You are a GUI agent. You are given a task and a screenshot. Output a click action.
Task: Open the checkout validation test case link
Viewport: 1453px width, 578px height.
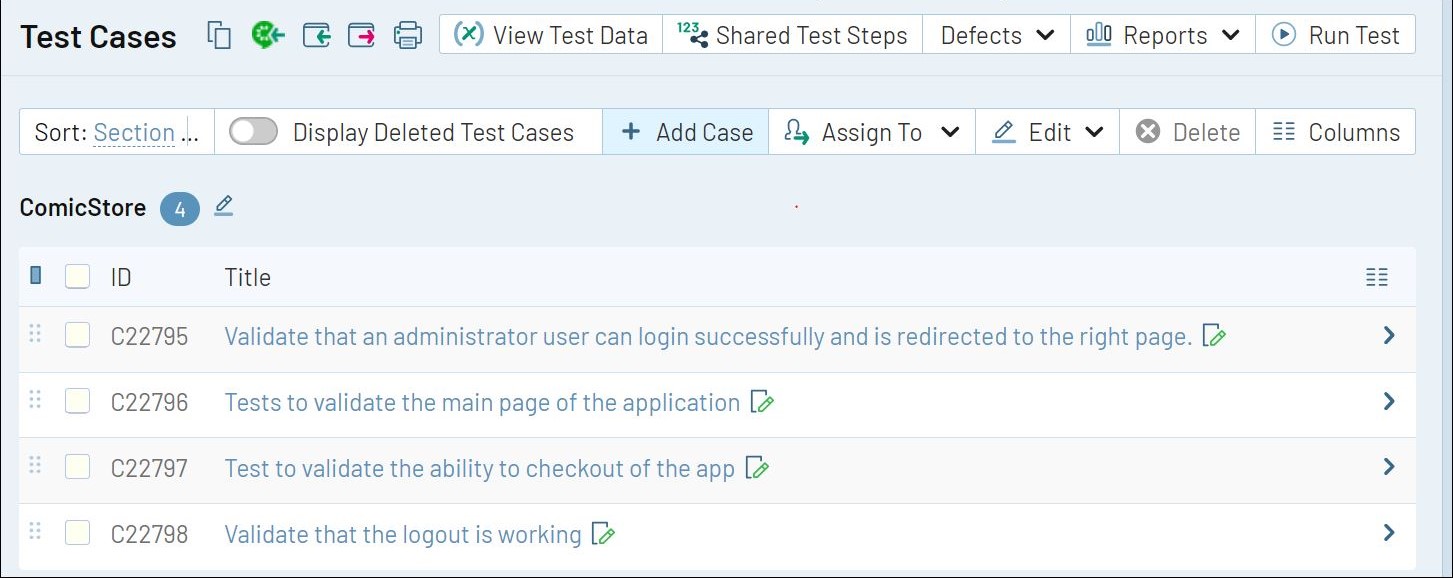click(x=479, y=468)
